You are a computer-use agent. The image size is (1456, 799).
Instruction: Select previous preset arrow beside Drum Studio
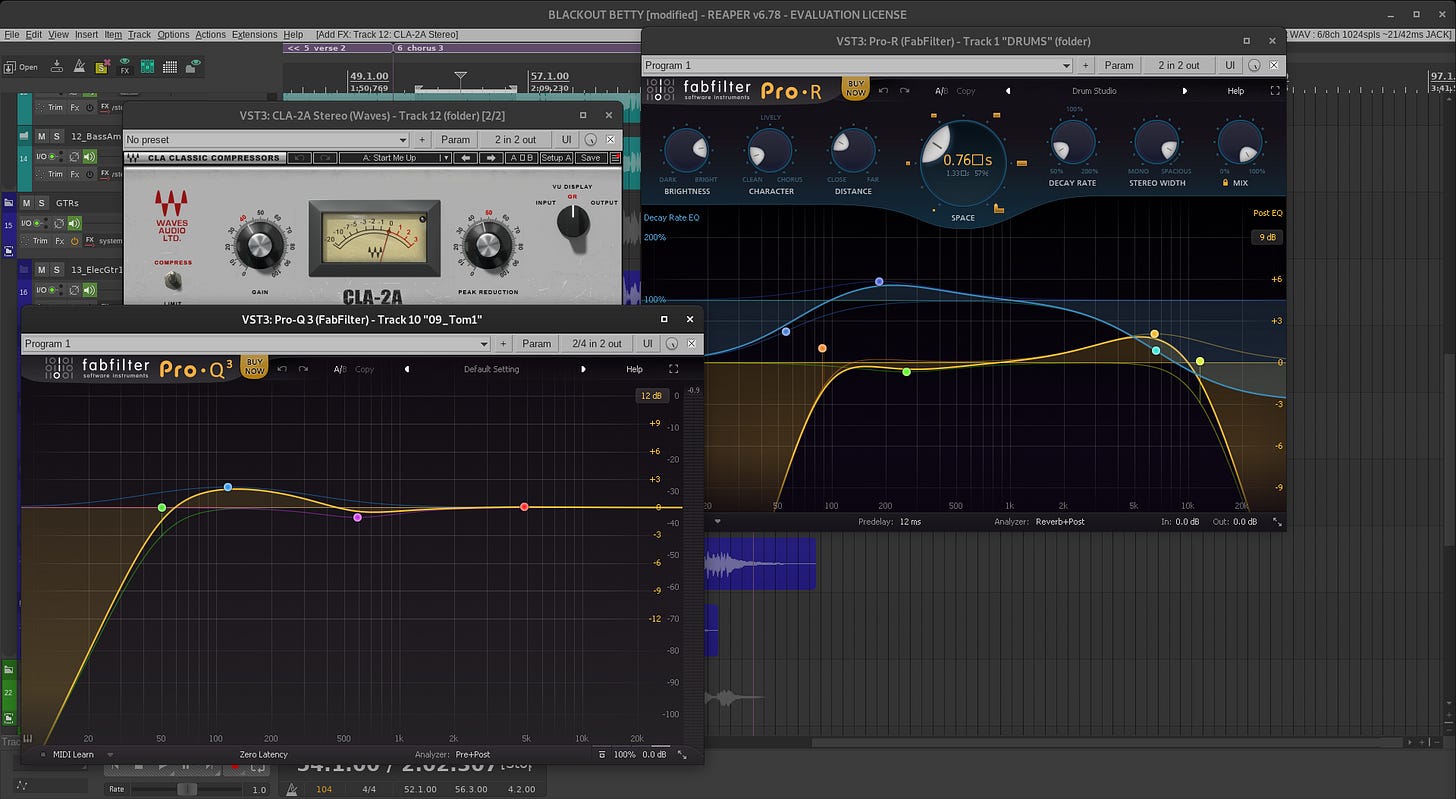click(x=1008, y=91)
